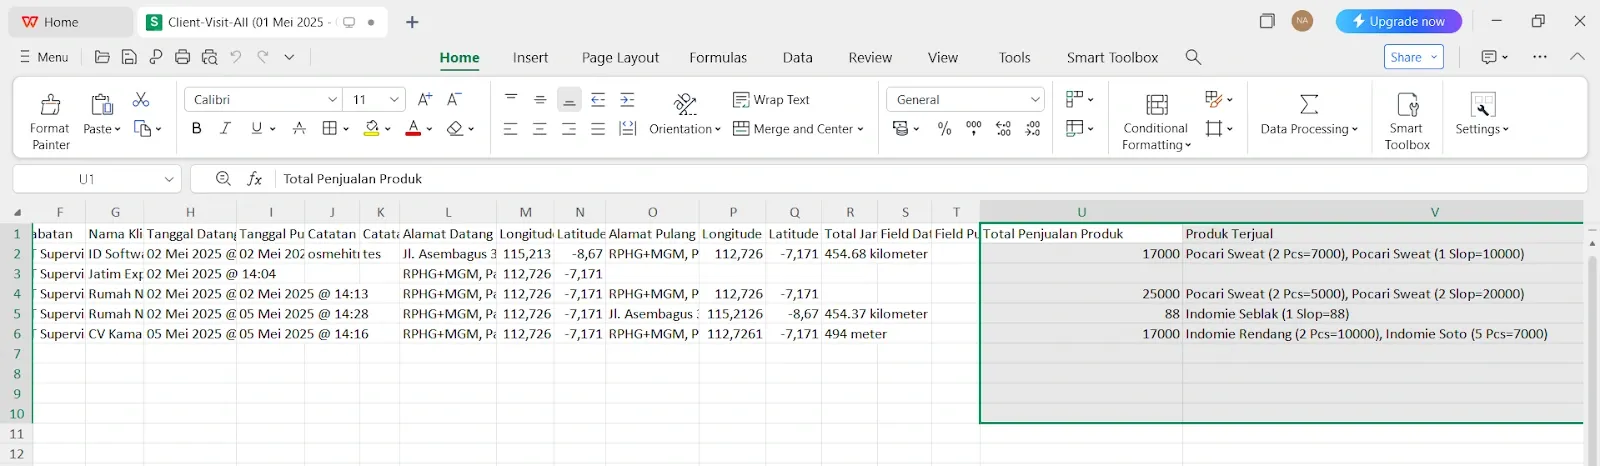
Task: Open file with the folder icon
Action: point(102,57)
